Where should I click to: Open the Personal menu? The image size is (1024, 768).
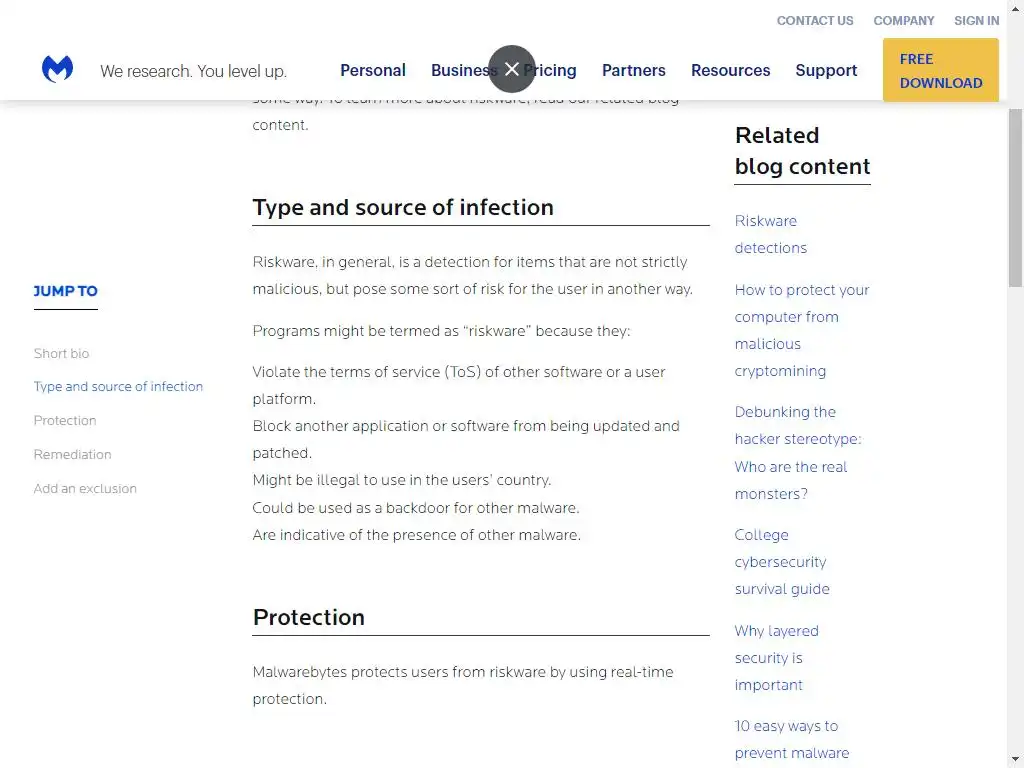pos(373,70)
